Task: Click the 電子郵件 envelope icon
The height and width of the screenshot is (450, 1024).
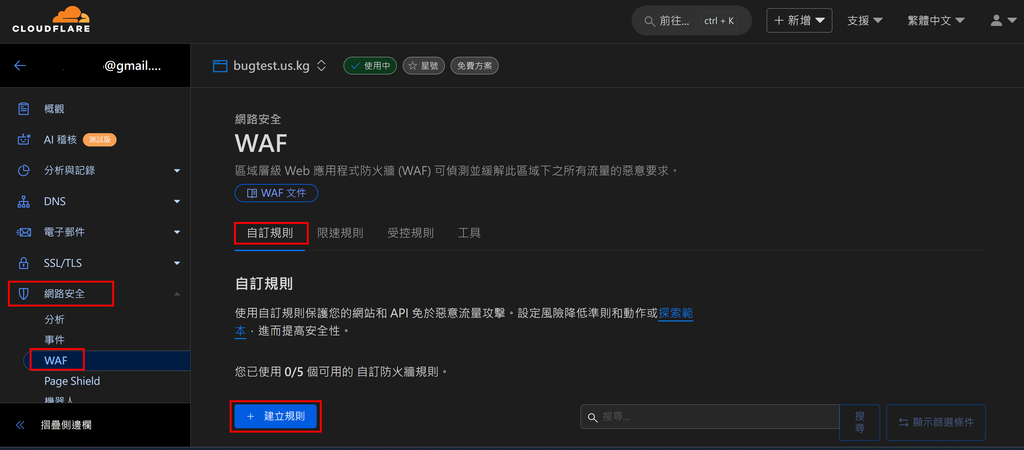Action: click(24, 232)
